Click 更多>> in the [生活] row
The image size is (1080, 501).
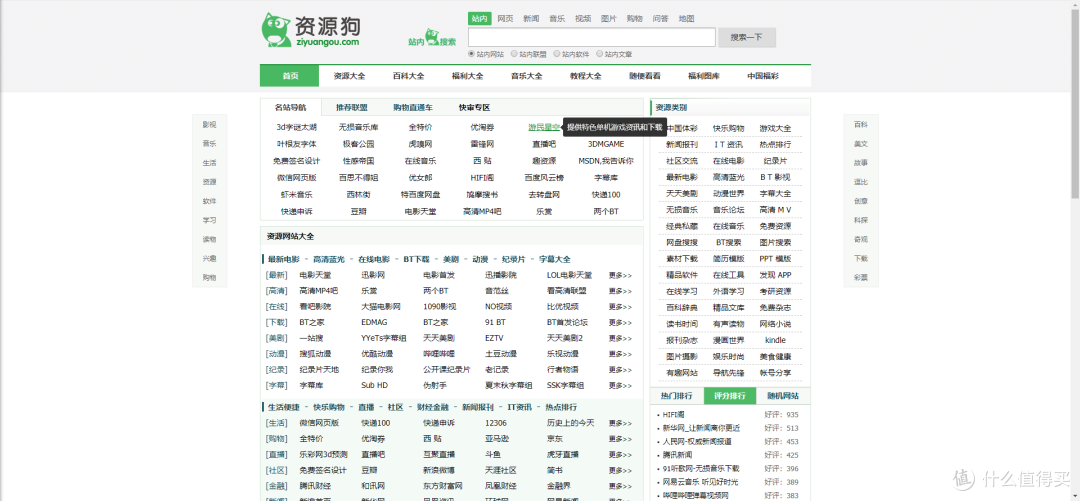[x=620, y=423]
